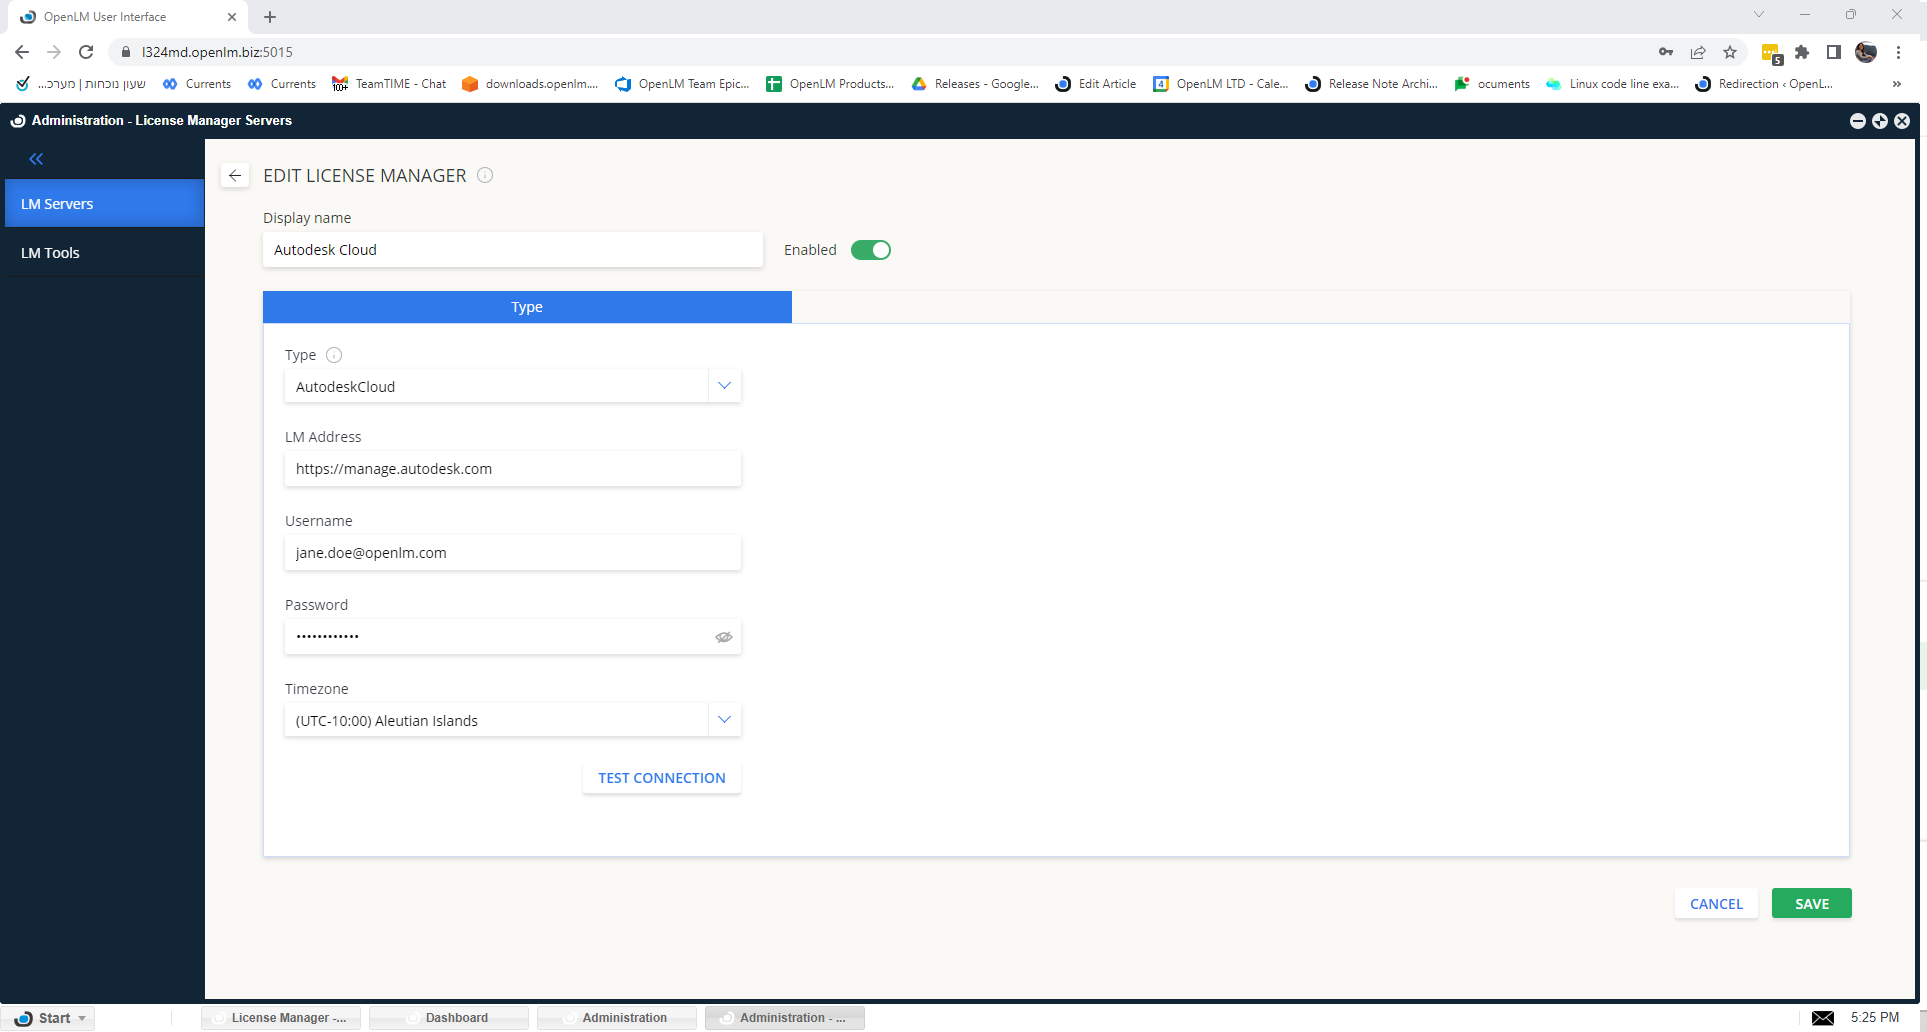
Task: Open the Releases Google bookmark
Action: tap(974, 84)
